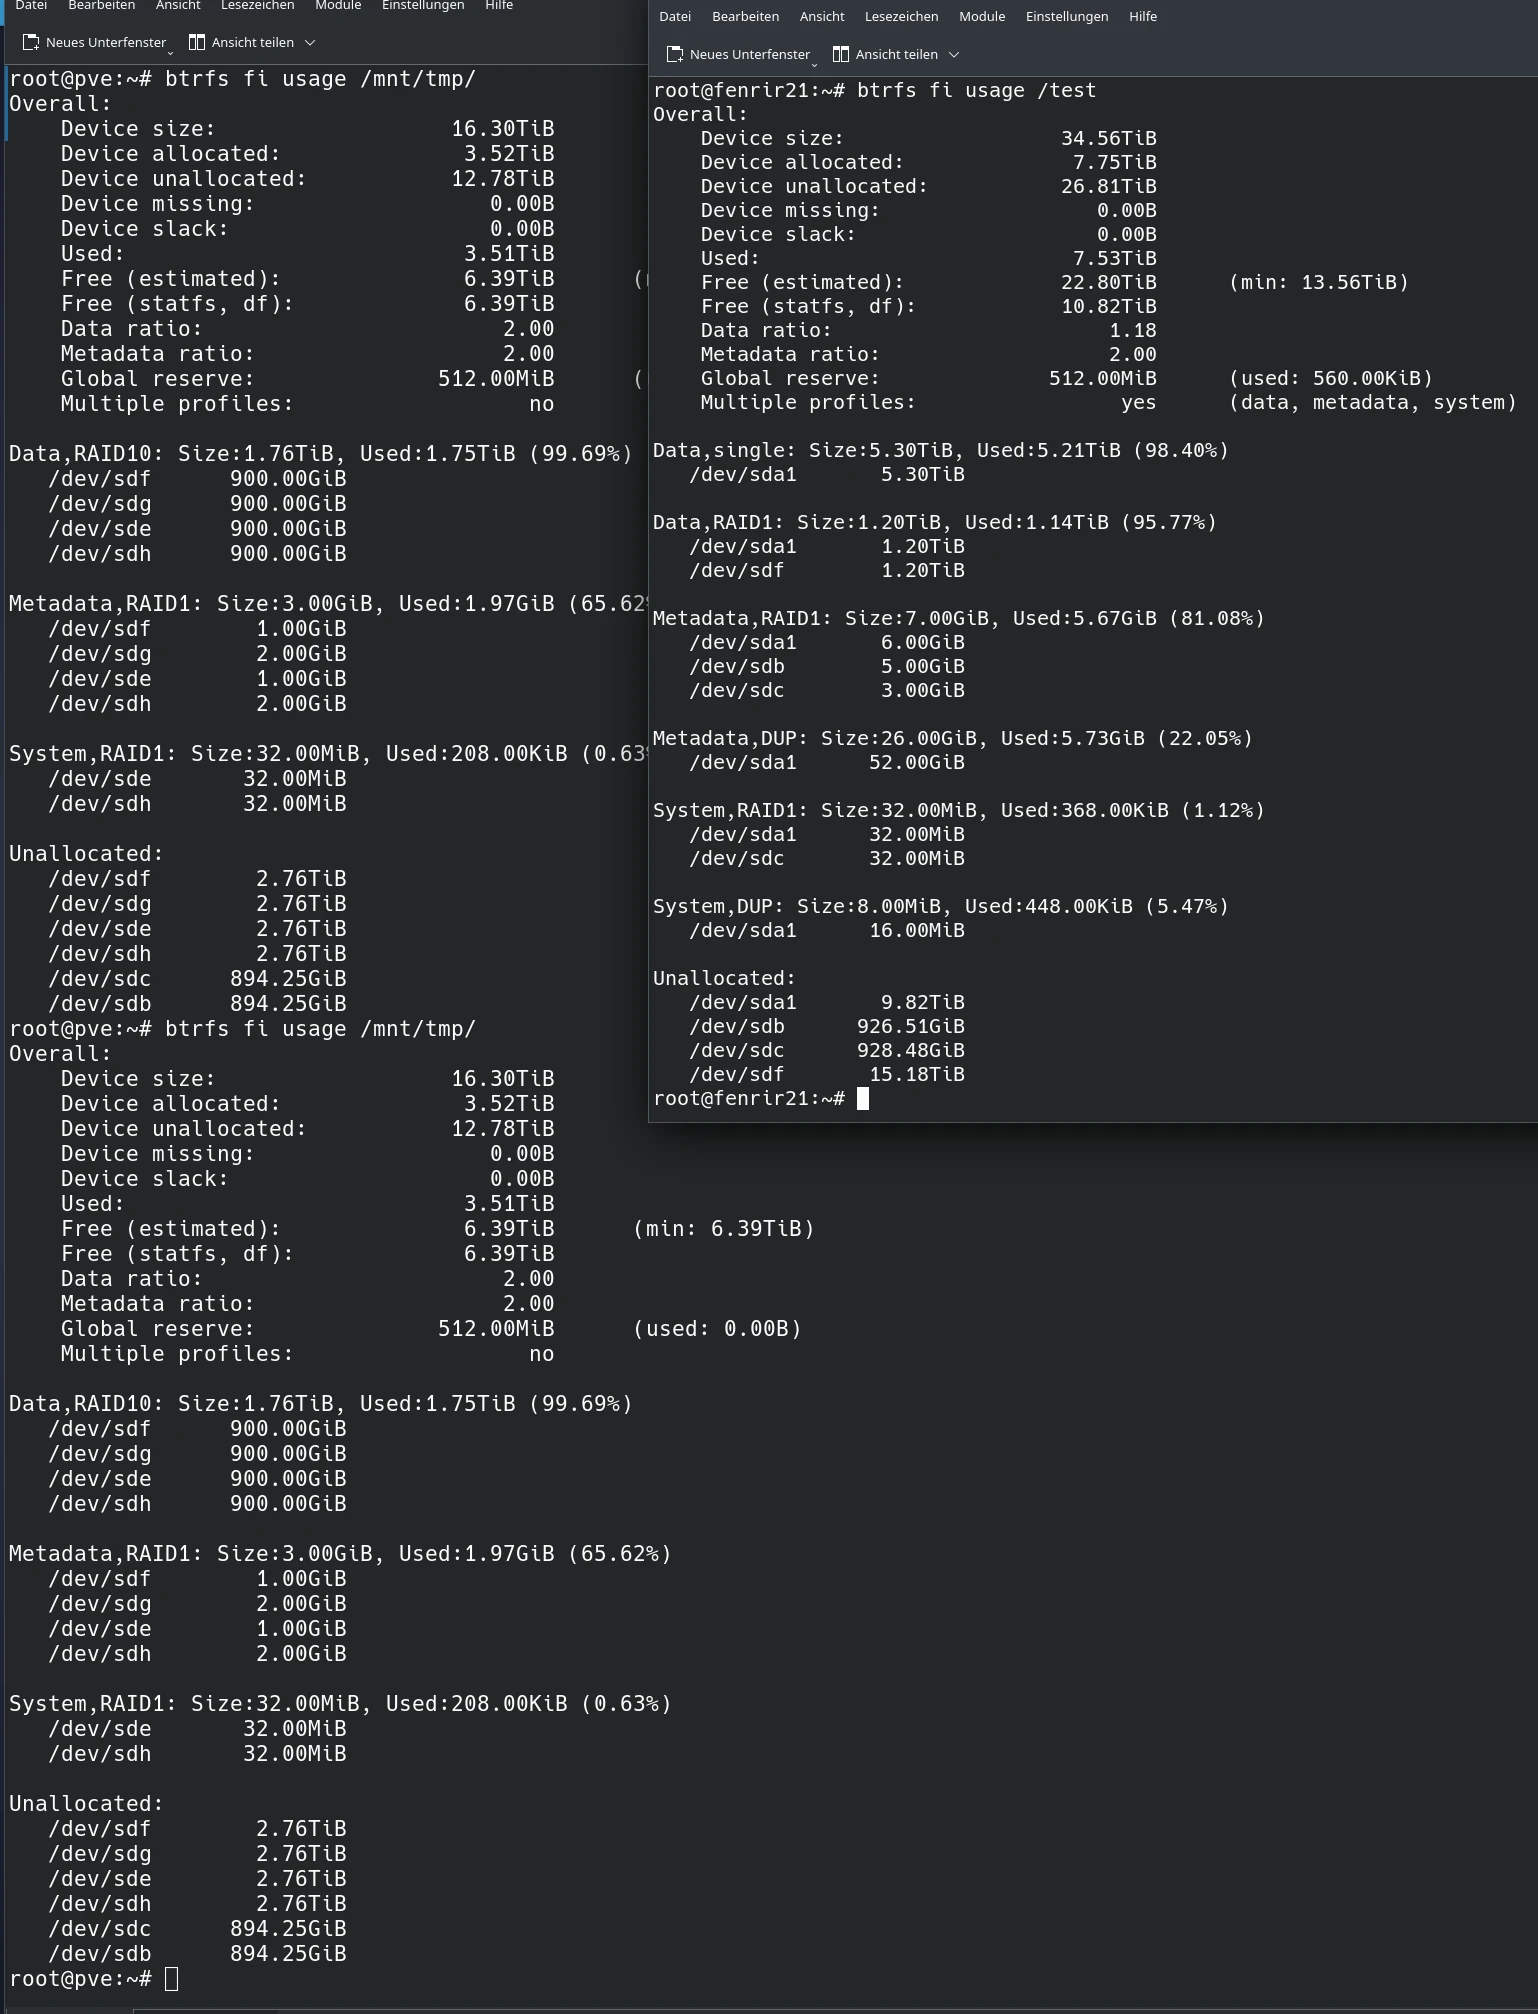Open the Einstellungen menu in the fenrir21 window
This screenshot has height=2014, width=1538.
[x=1066, y=16]
